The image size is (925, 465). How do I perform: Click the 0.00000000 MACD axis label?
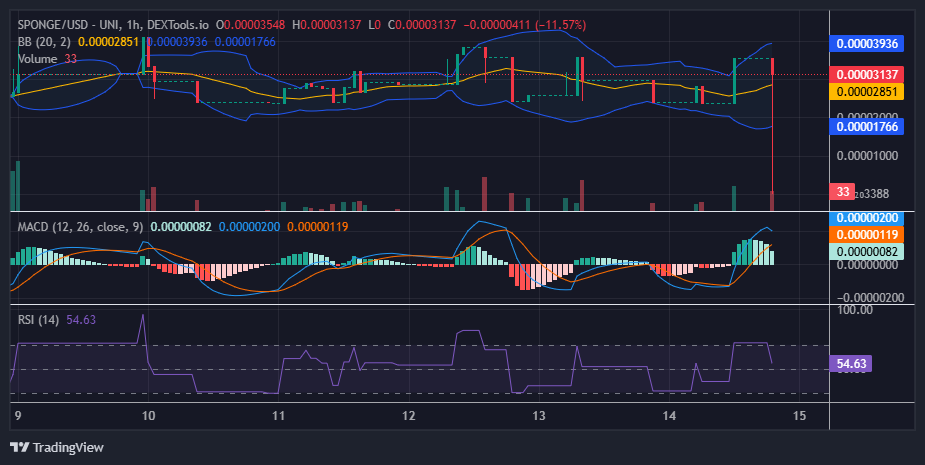pyautogui.click(x=867, y=264)
